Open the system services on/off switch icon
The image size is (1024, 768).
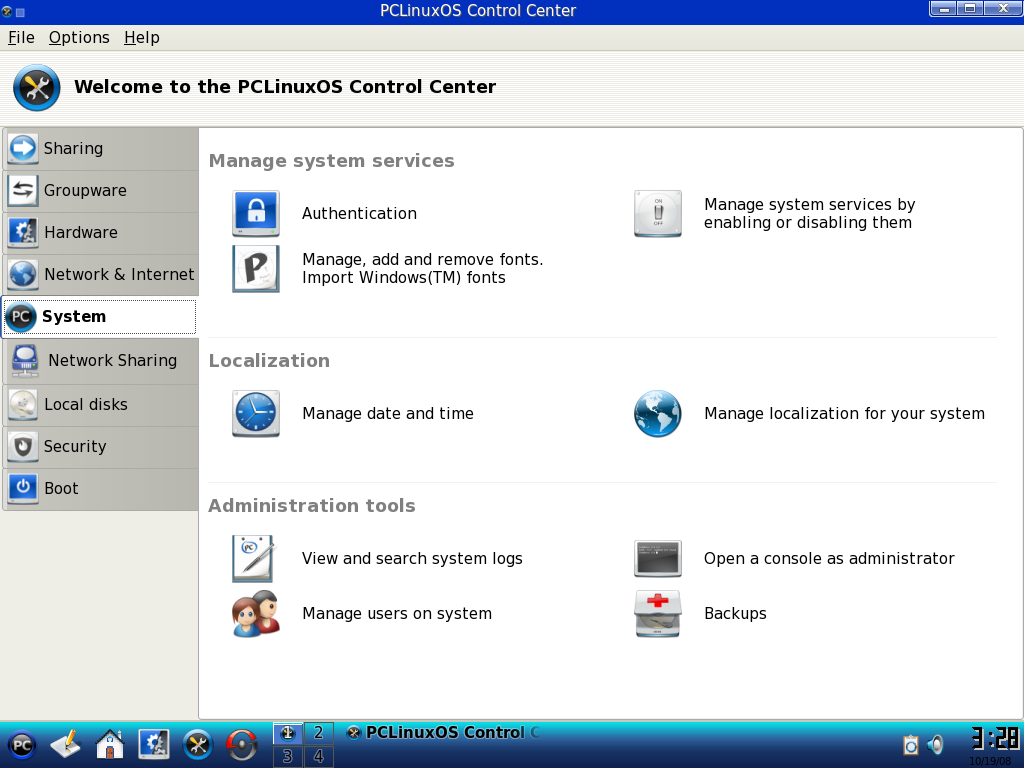click(x=658, y=214)
